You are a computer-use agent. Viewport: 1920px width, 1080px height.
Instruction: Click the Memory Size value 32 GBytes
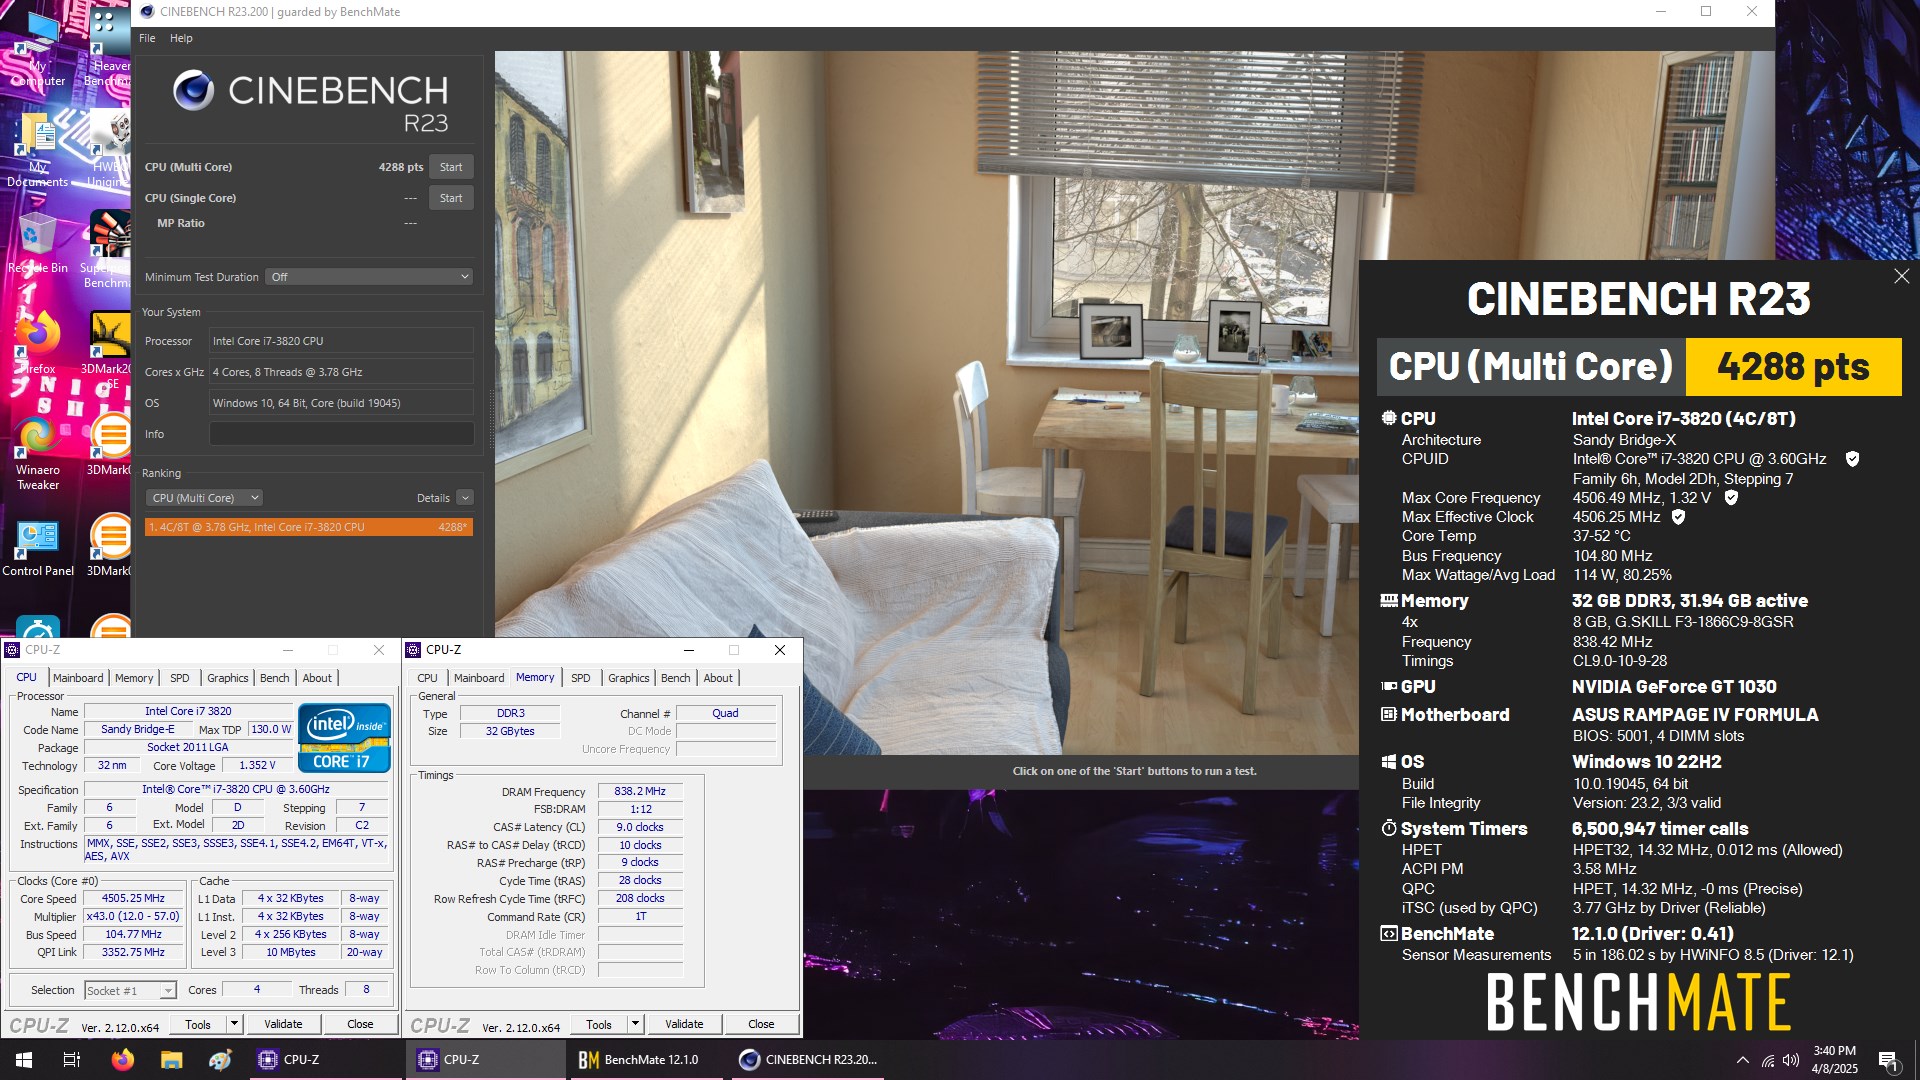(x=510, y=731)
